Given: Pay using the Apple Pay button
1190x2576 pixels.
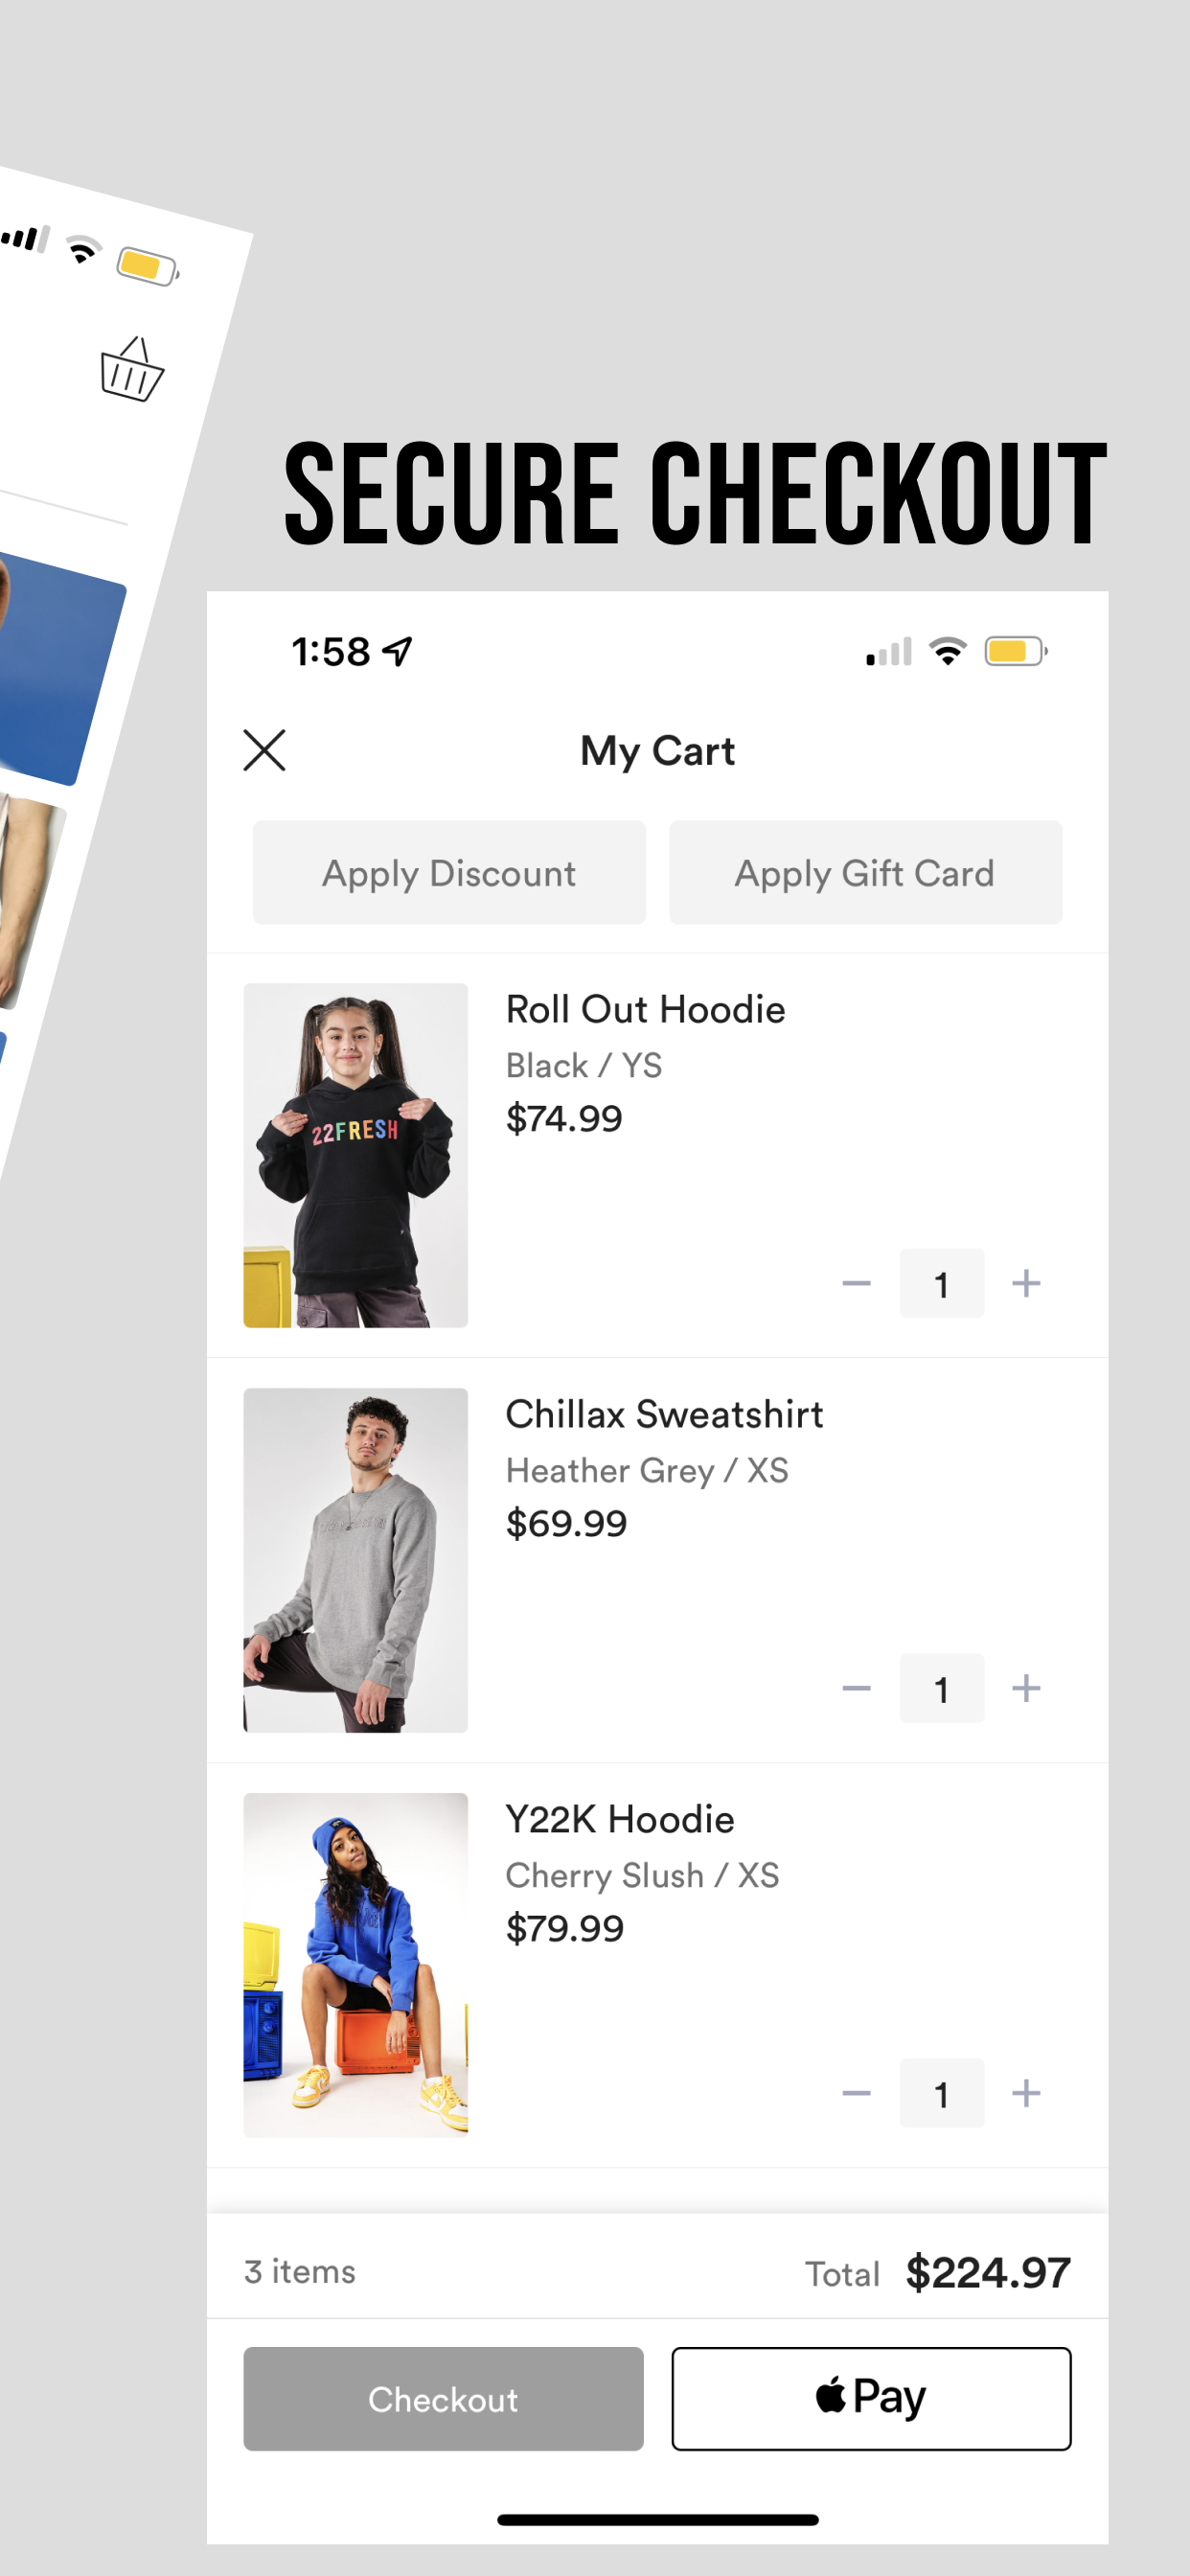Looking at the screenshot, I should click(871, 2399).
